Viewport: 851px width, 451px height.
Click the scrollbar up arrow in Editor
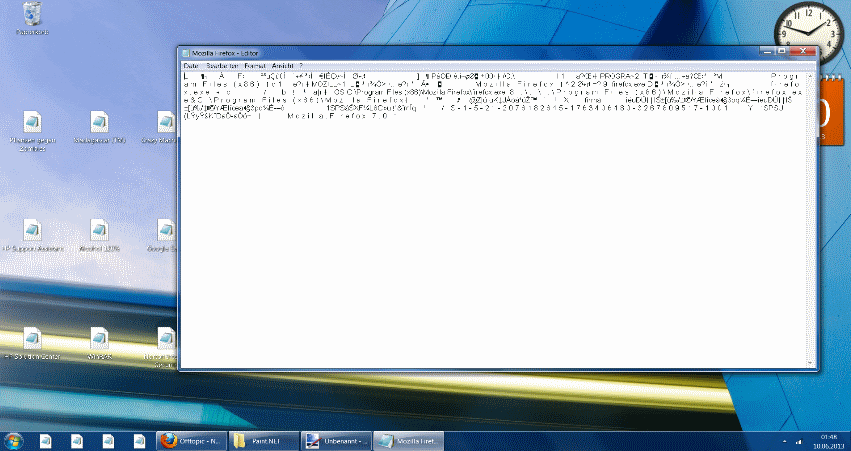[811, 76]
